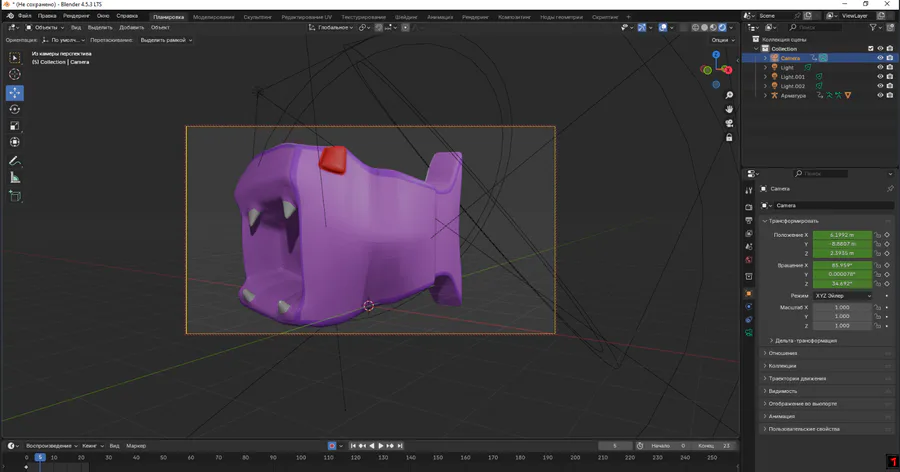Toggle auto-keying record button in timeline
900x472 pixels.
click(332, 446)
